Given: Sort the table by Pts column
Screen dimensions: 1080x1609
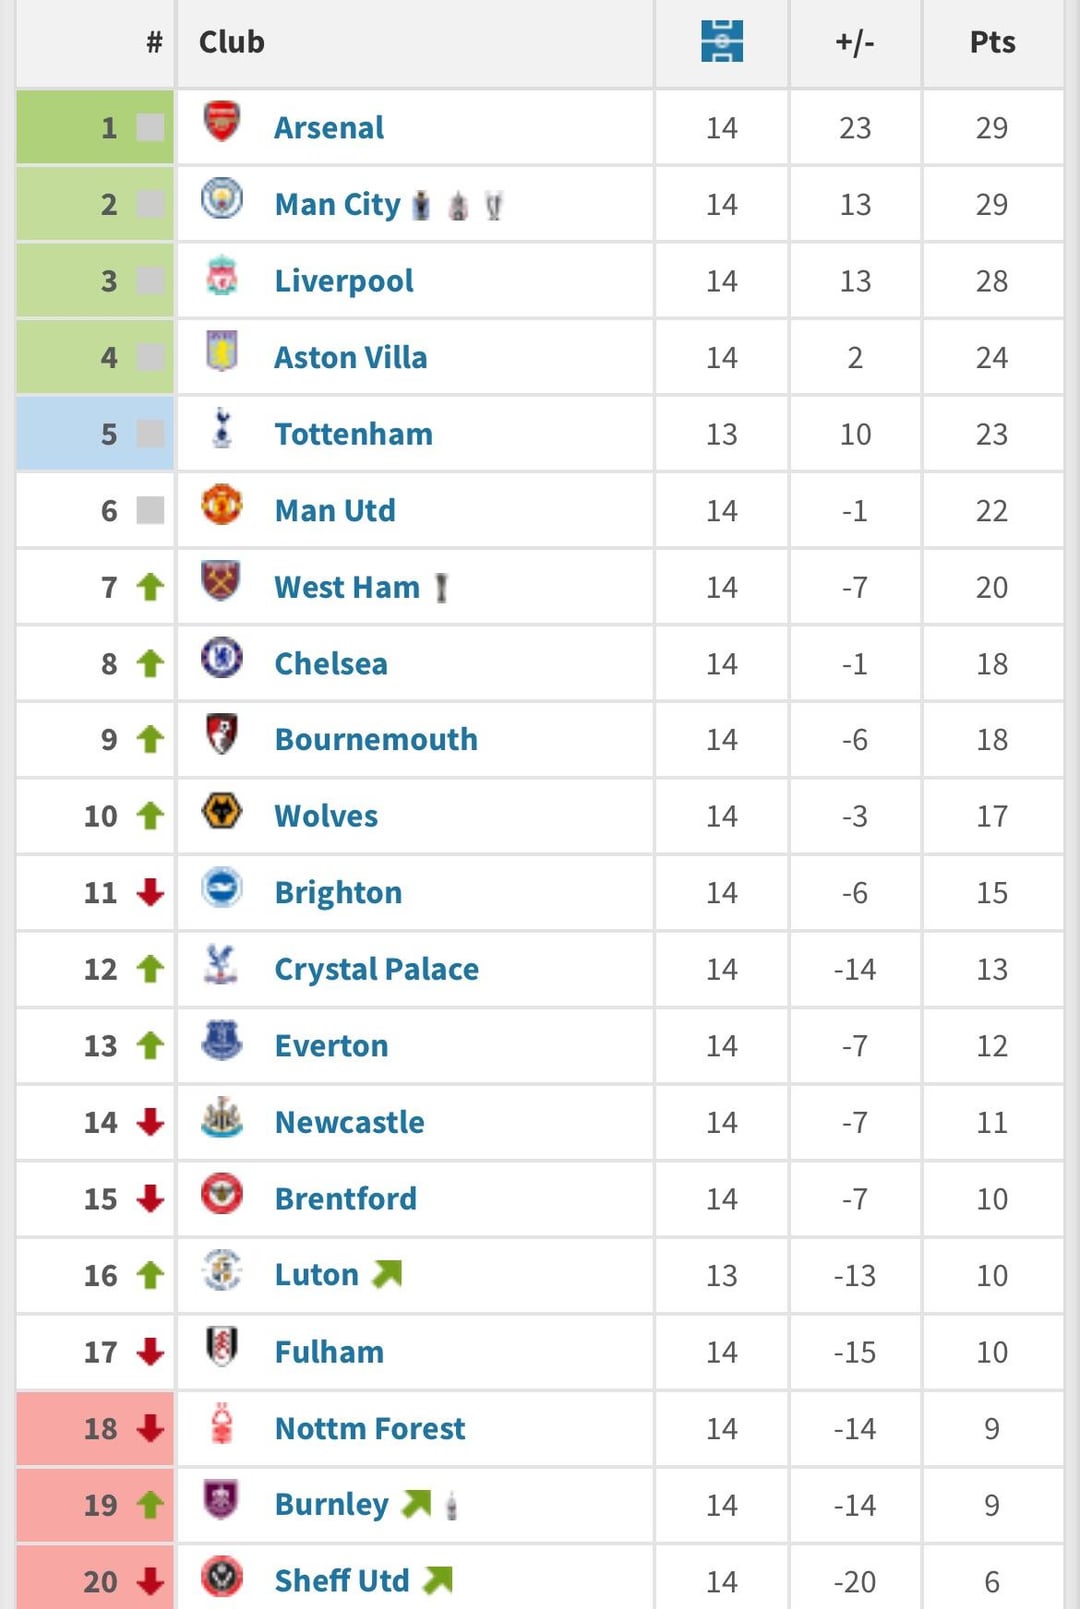Looking at the screenshot, I should (992, 42).
